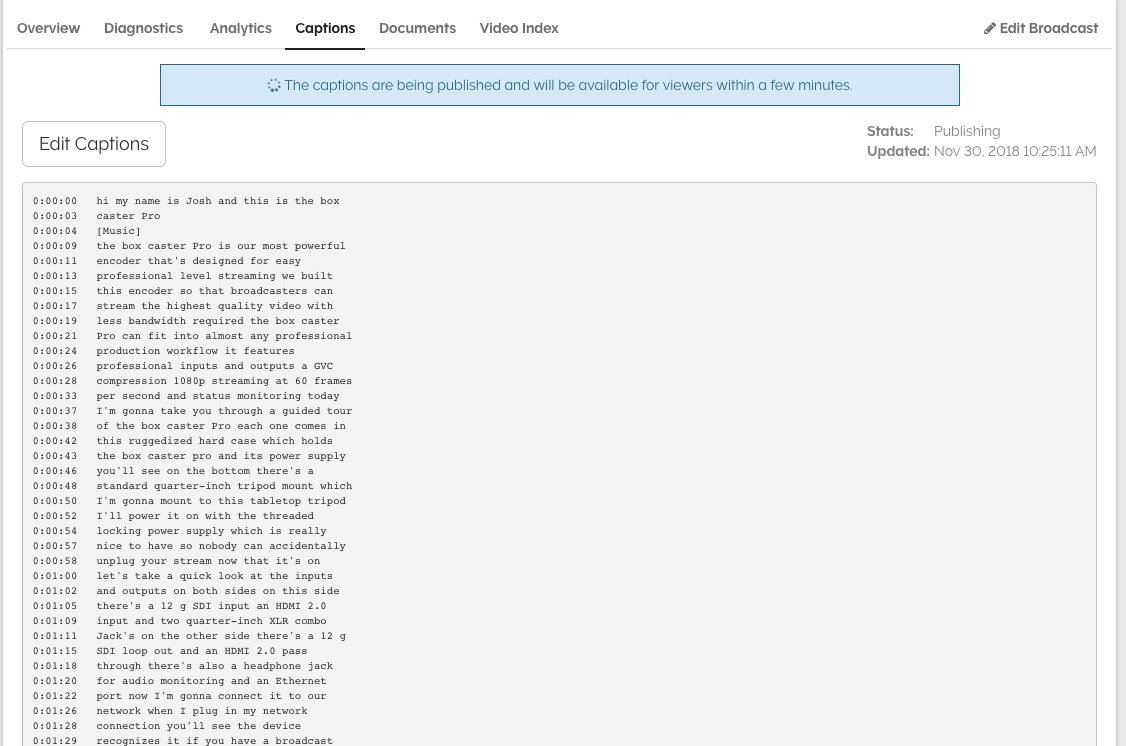Switch to the Video Index tab

click(518, 28)
